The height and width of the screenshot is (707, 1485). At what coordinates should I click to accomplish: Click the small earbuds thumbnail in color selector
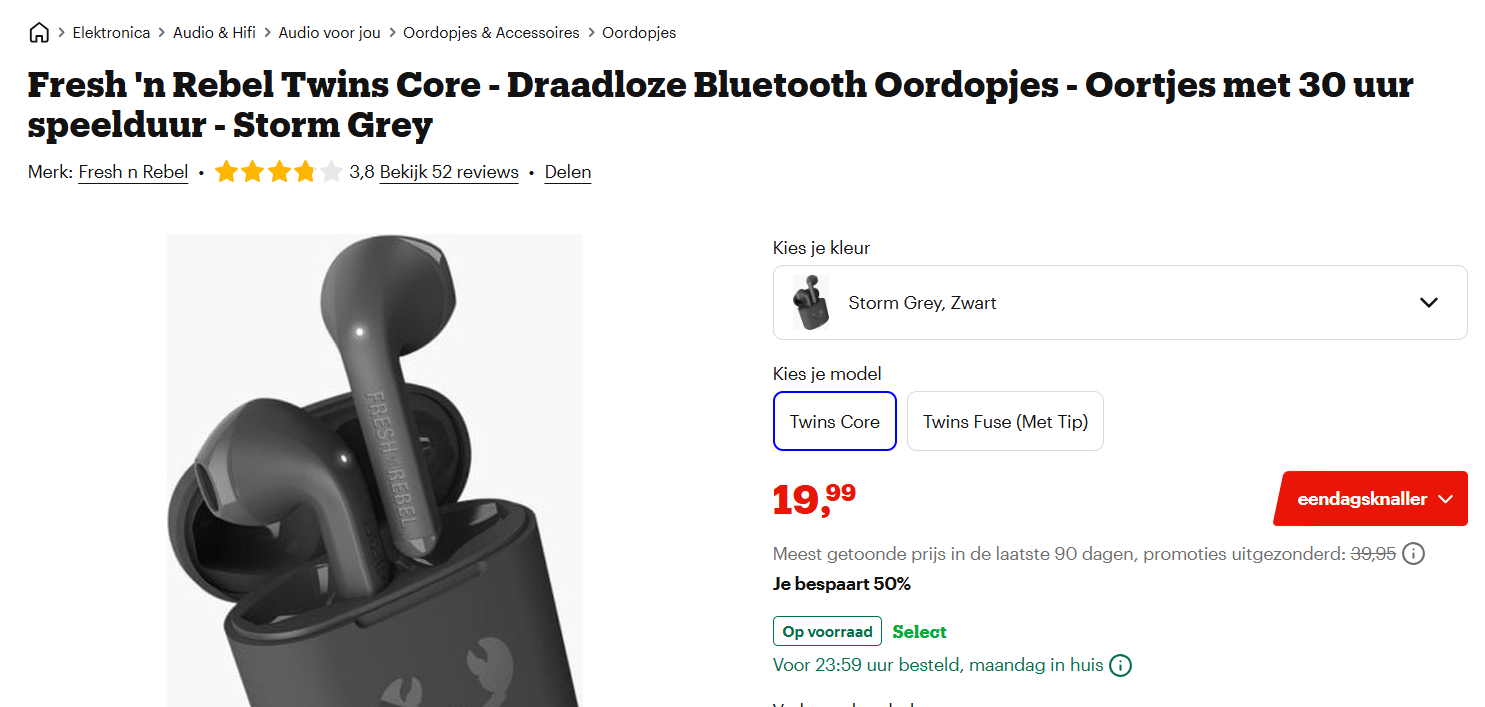click(x=811, y=302)
